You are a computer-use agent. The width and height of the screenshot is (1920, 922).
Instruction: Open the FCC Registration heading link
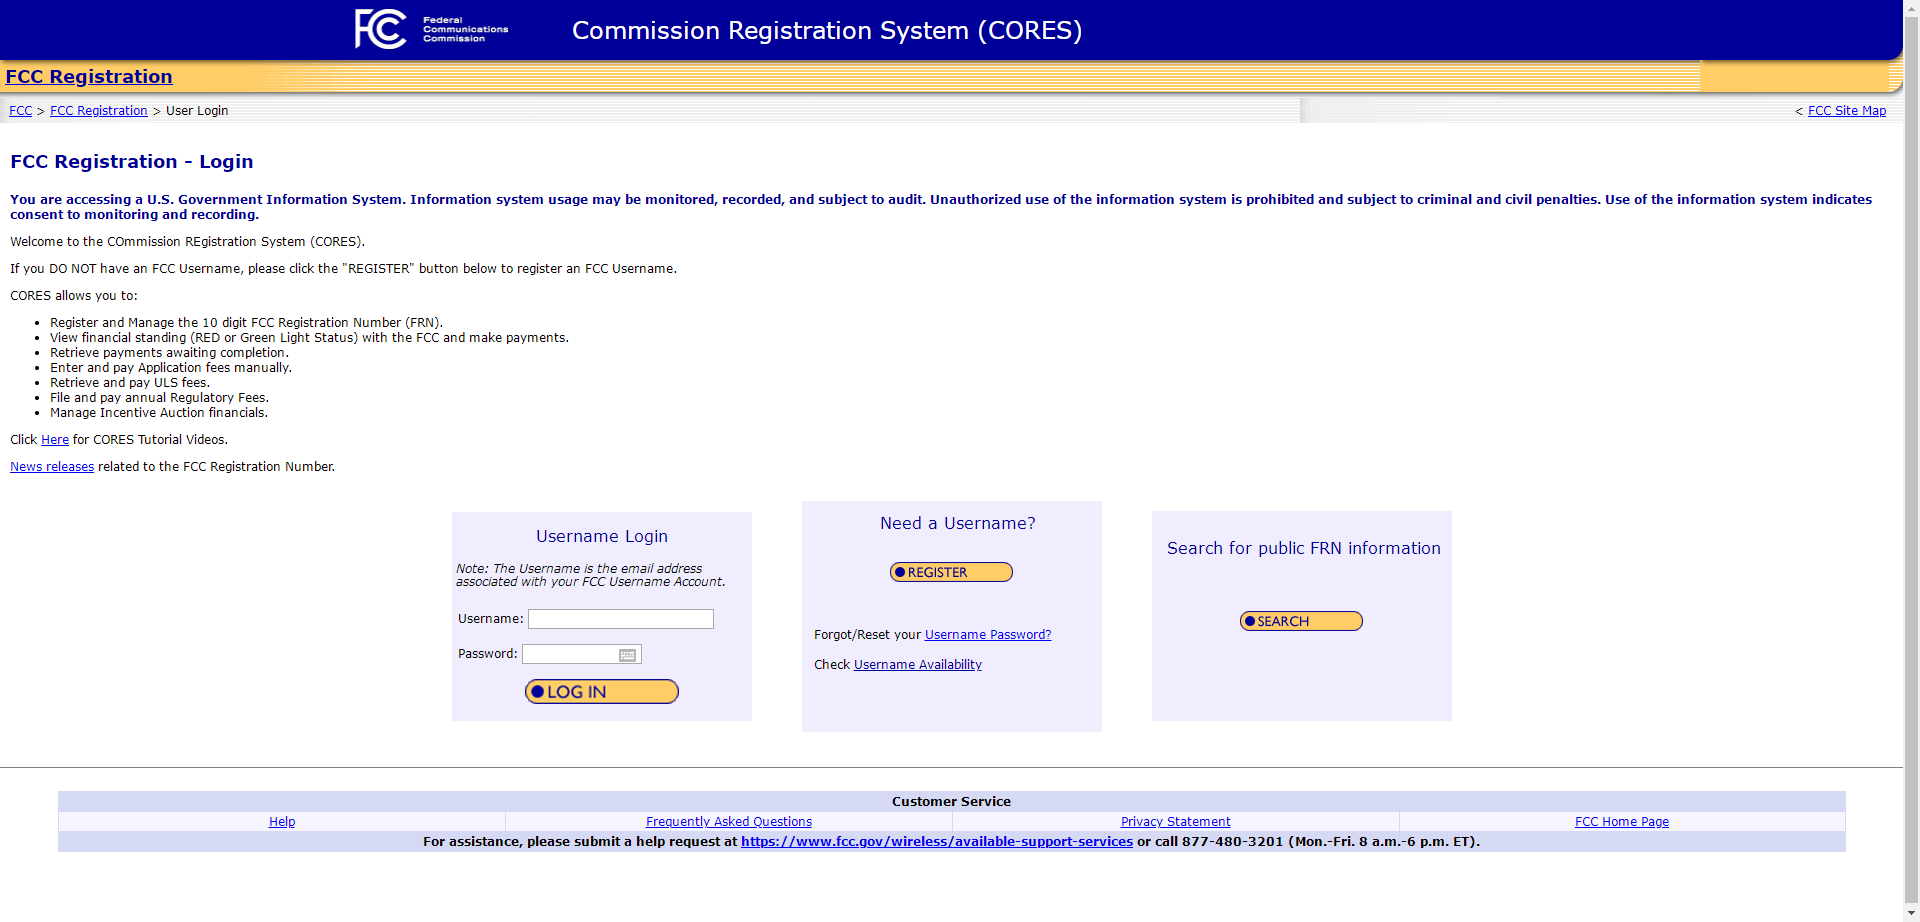click(x=89, y=77)
